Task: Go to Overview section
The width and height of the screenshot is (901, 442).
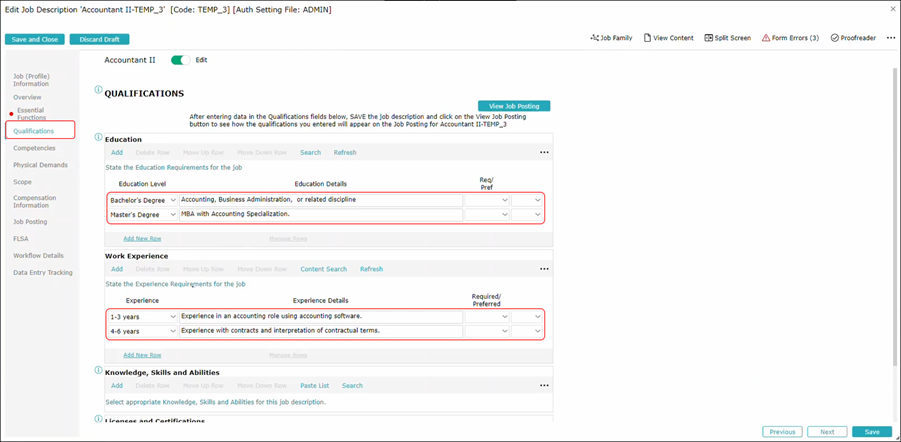Action: point(27,97)
